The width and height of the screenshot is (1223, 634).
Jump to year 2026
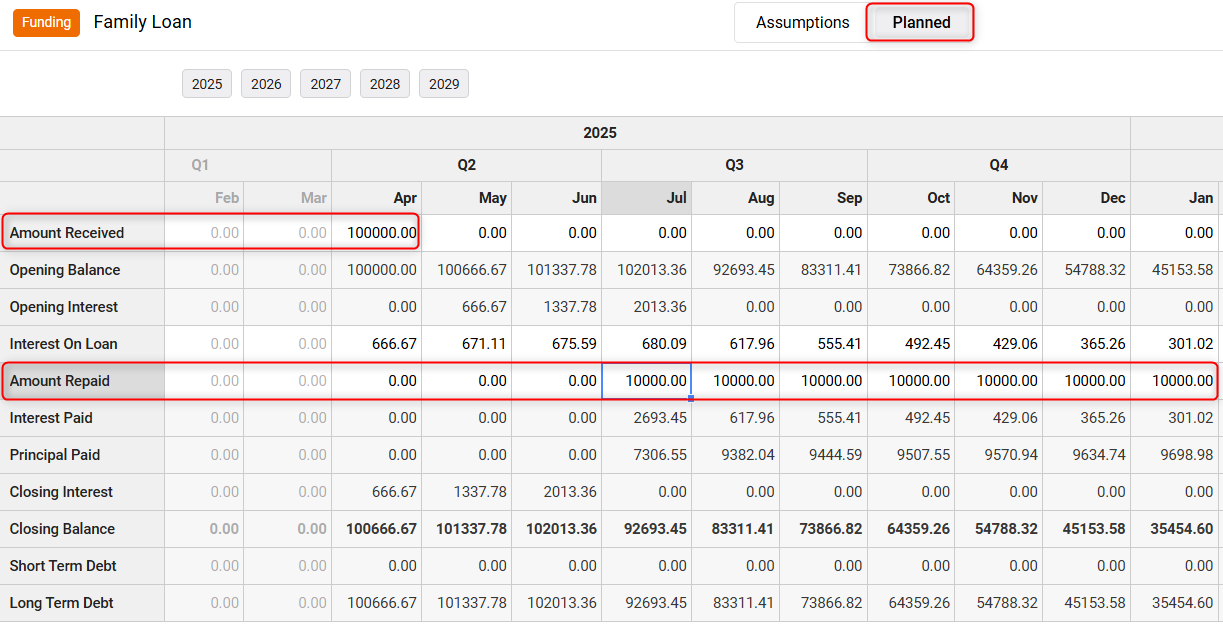pos(266,84)
